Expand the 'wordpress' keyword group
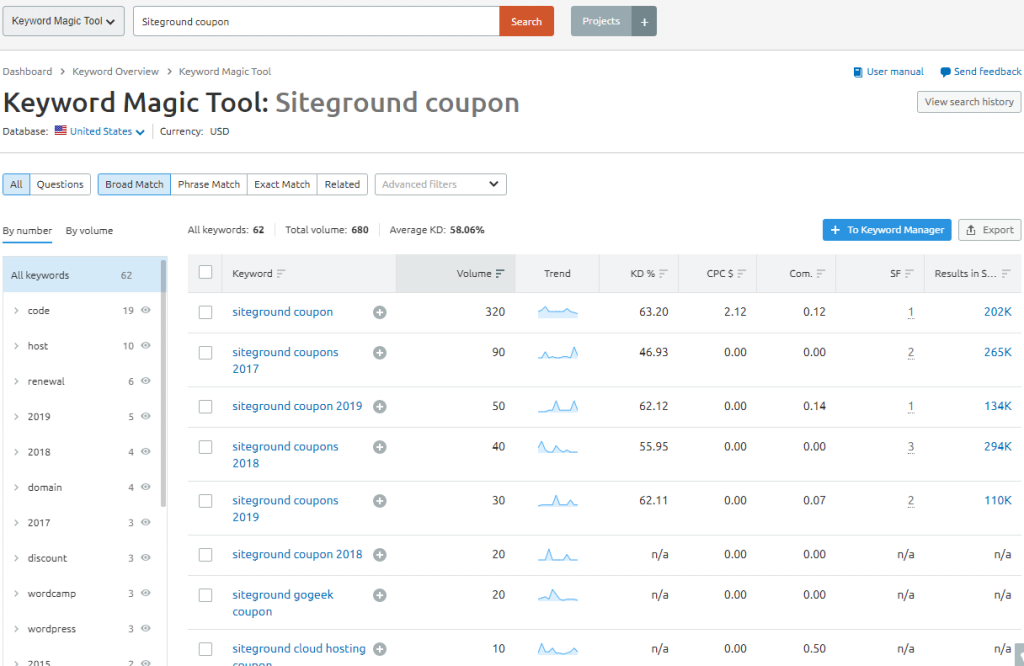The image size is (1024, 666). point(16,629)
